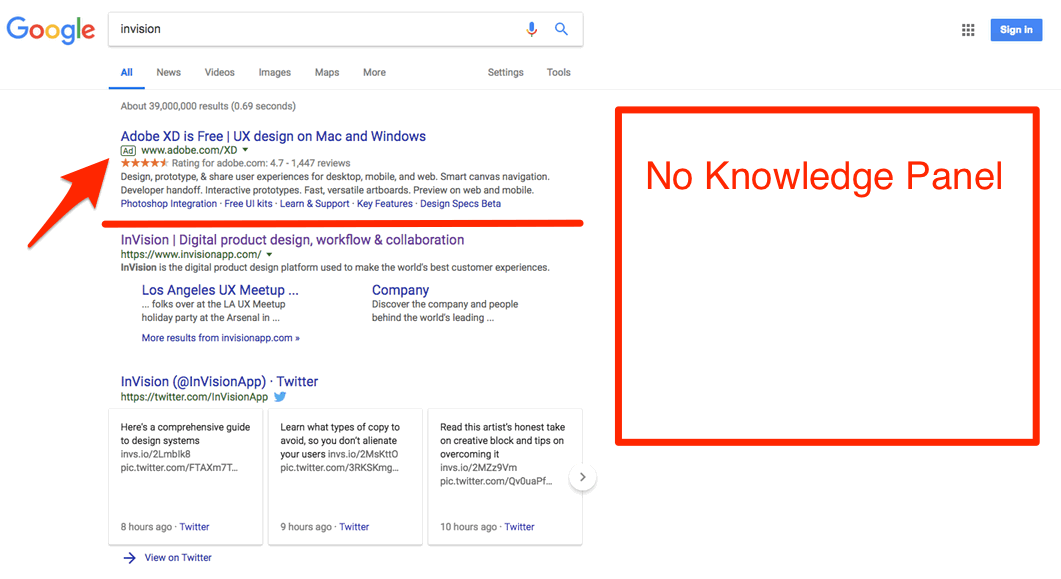Screen dimensions: 1061x579
Task: Click https://twitter.com/InVisionApp URL text
Action: tap(194, 397)
